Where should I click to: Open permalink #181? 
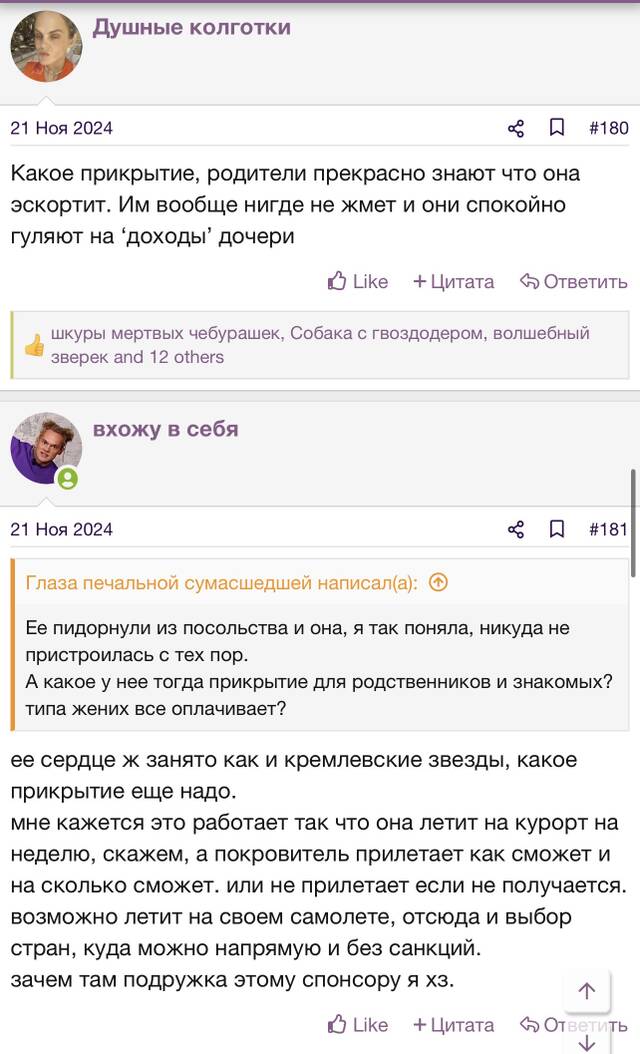click(x=608, y=529)
